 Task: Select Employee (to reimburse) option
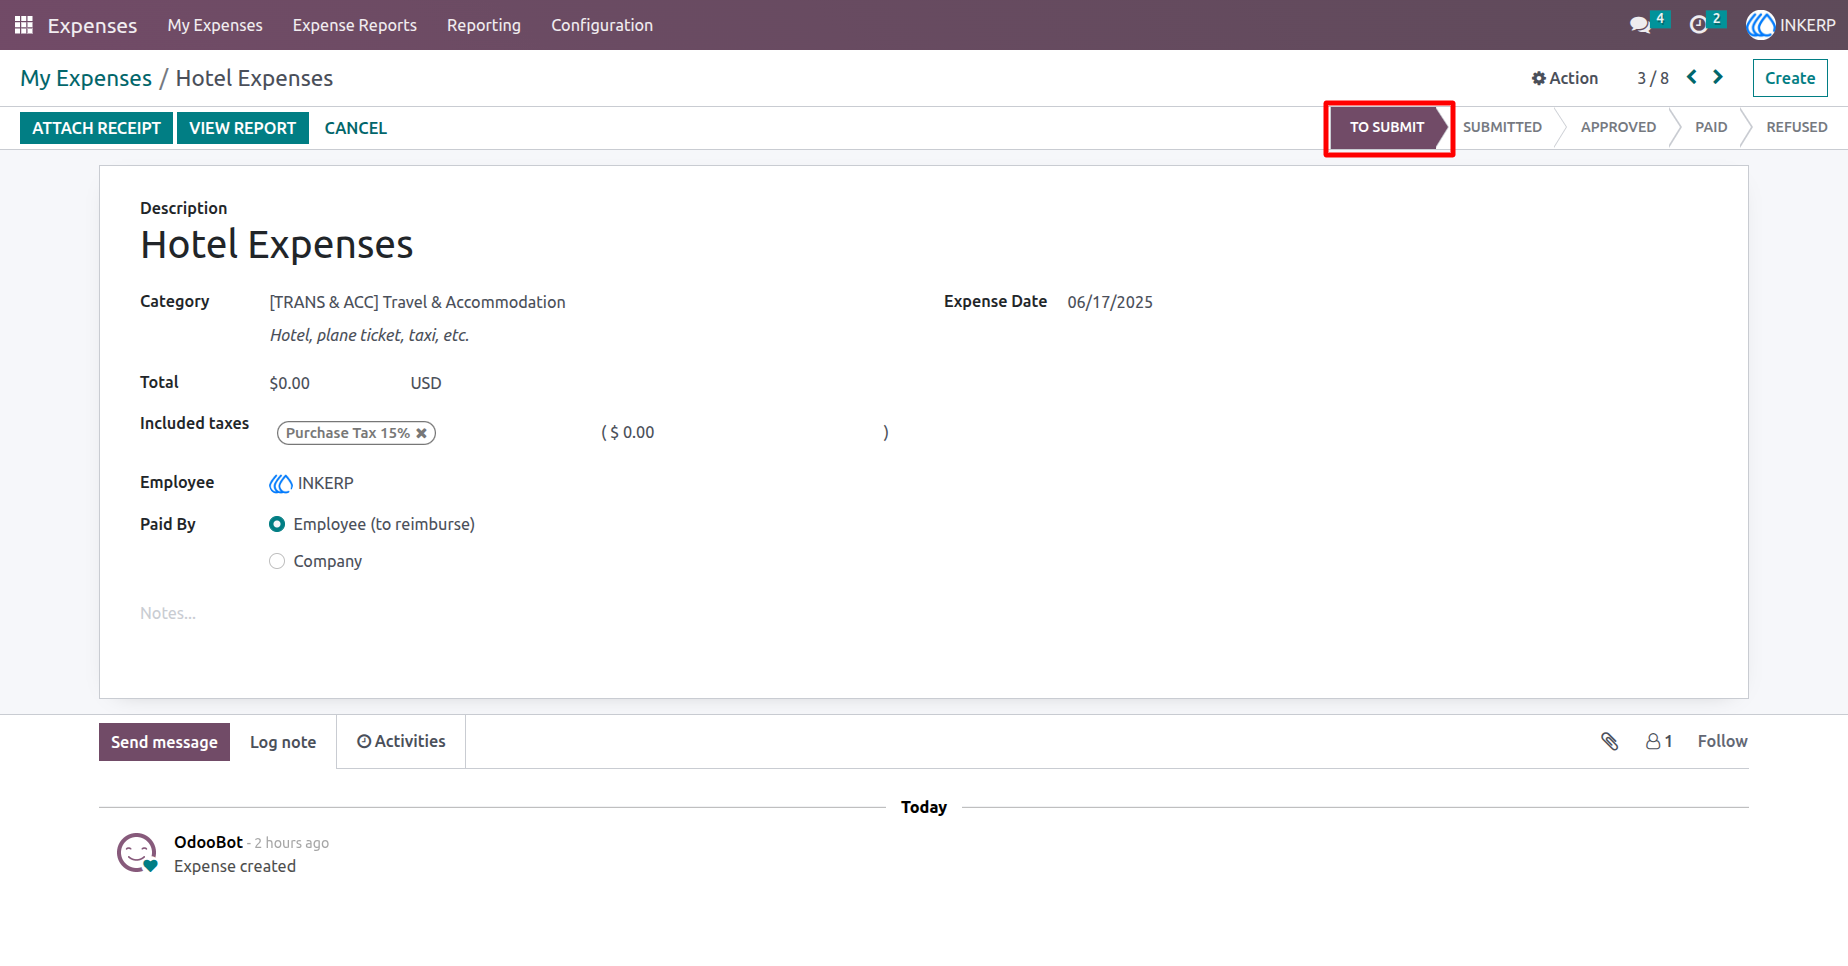[x=277, y=524]
